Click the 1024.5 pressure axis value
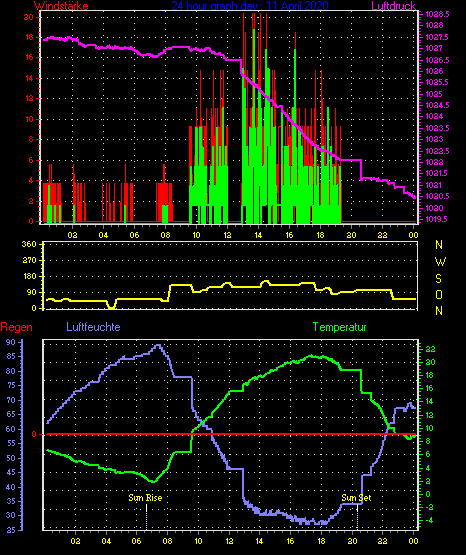The image size is (466, 555). pos(437,105)
